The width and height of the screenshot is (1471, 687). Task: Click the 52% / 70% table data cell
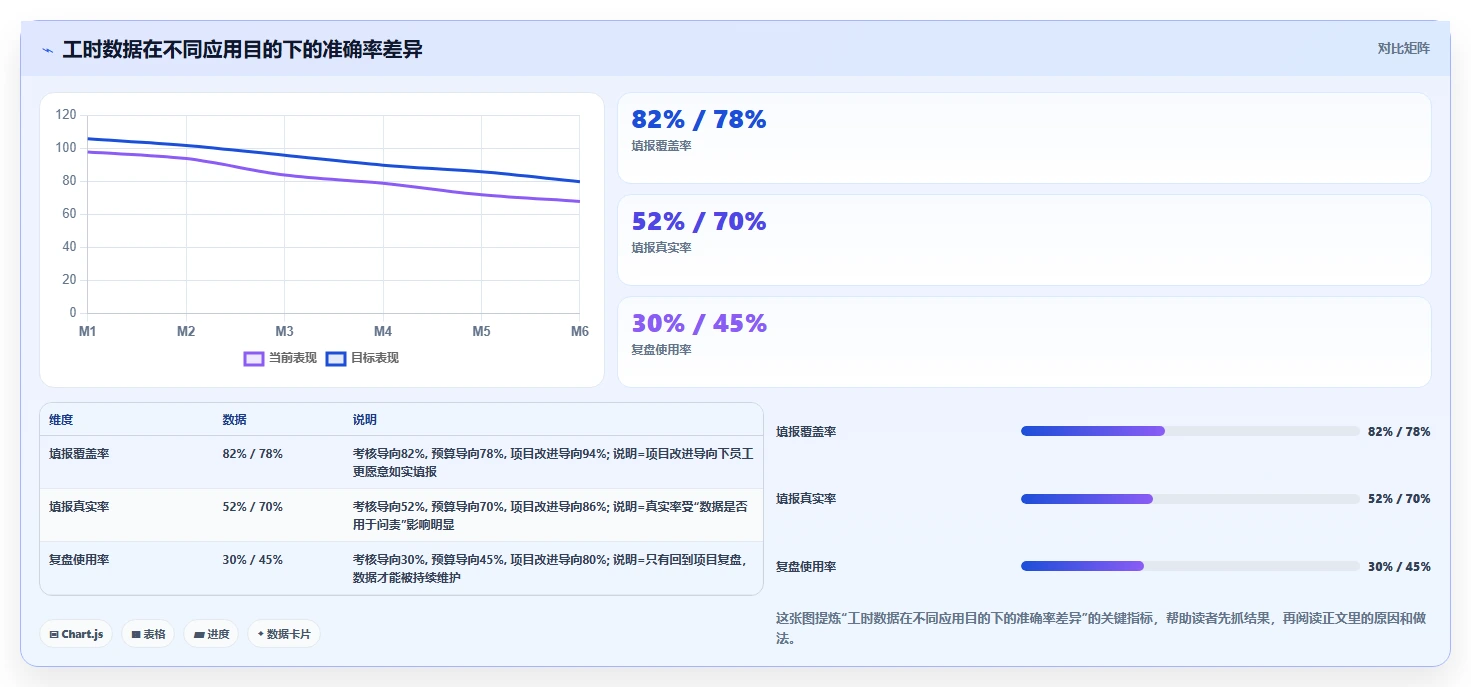[x=252, y=507]
